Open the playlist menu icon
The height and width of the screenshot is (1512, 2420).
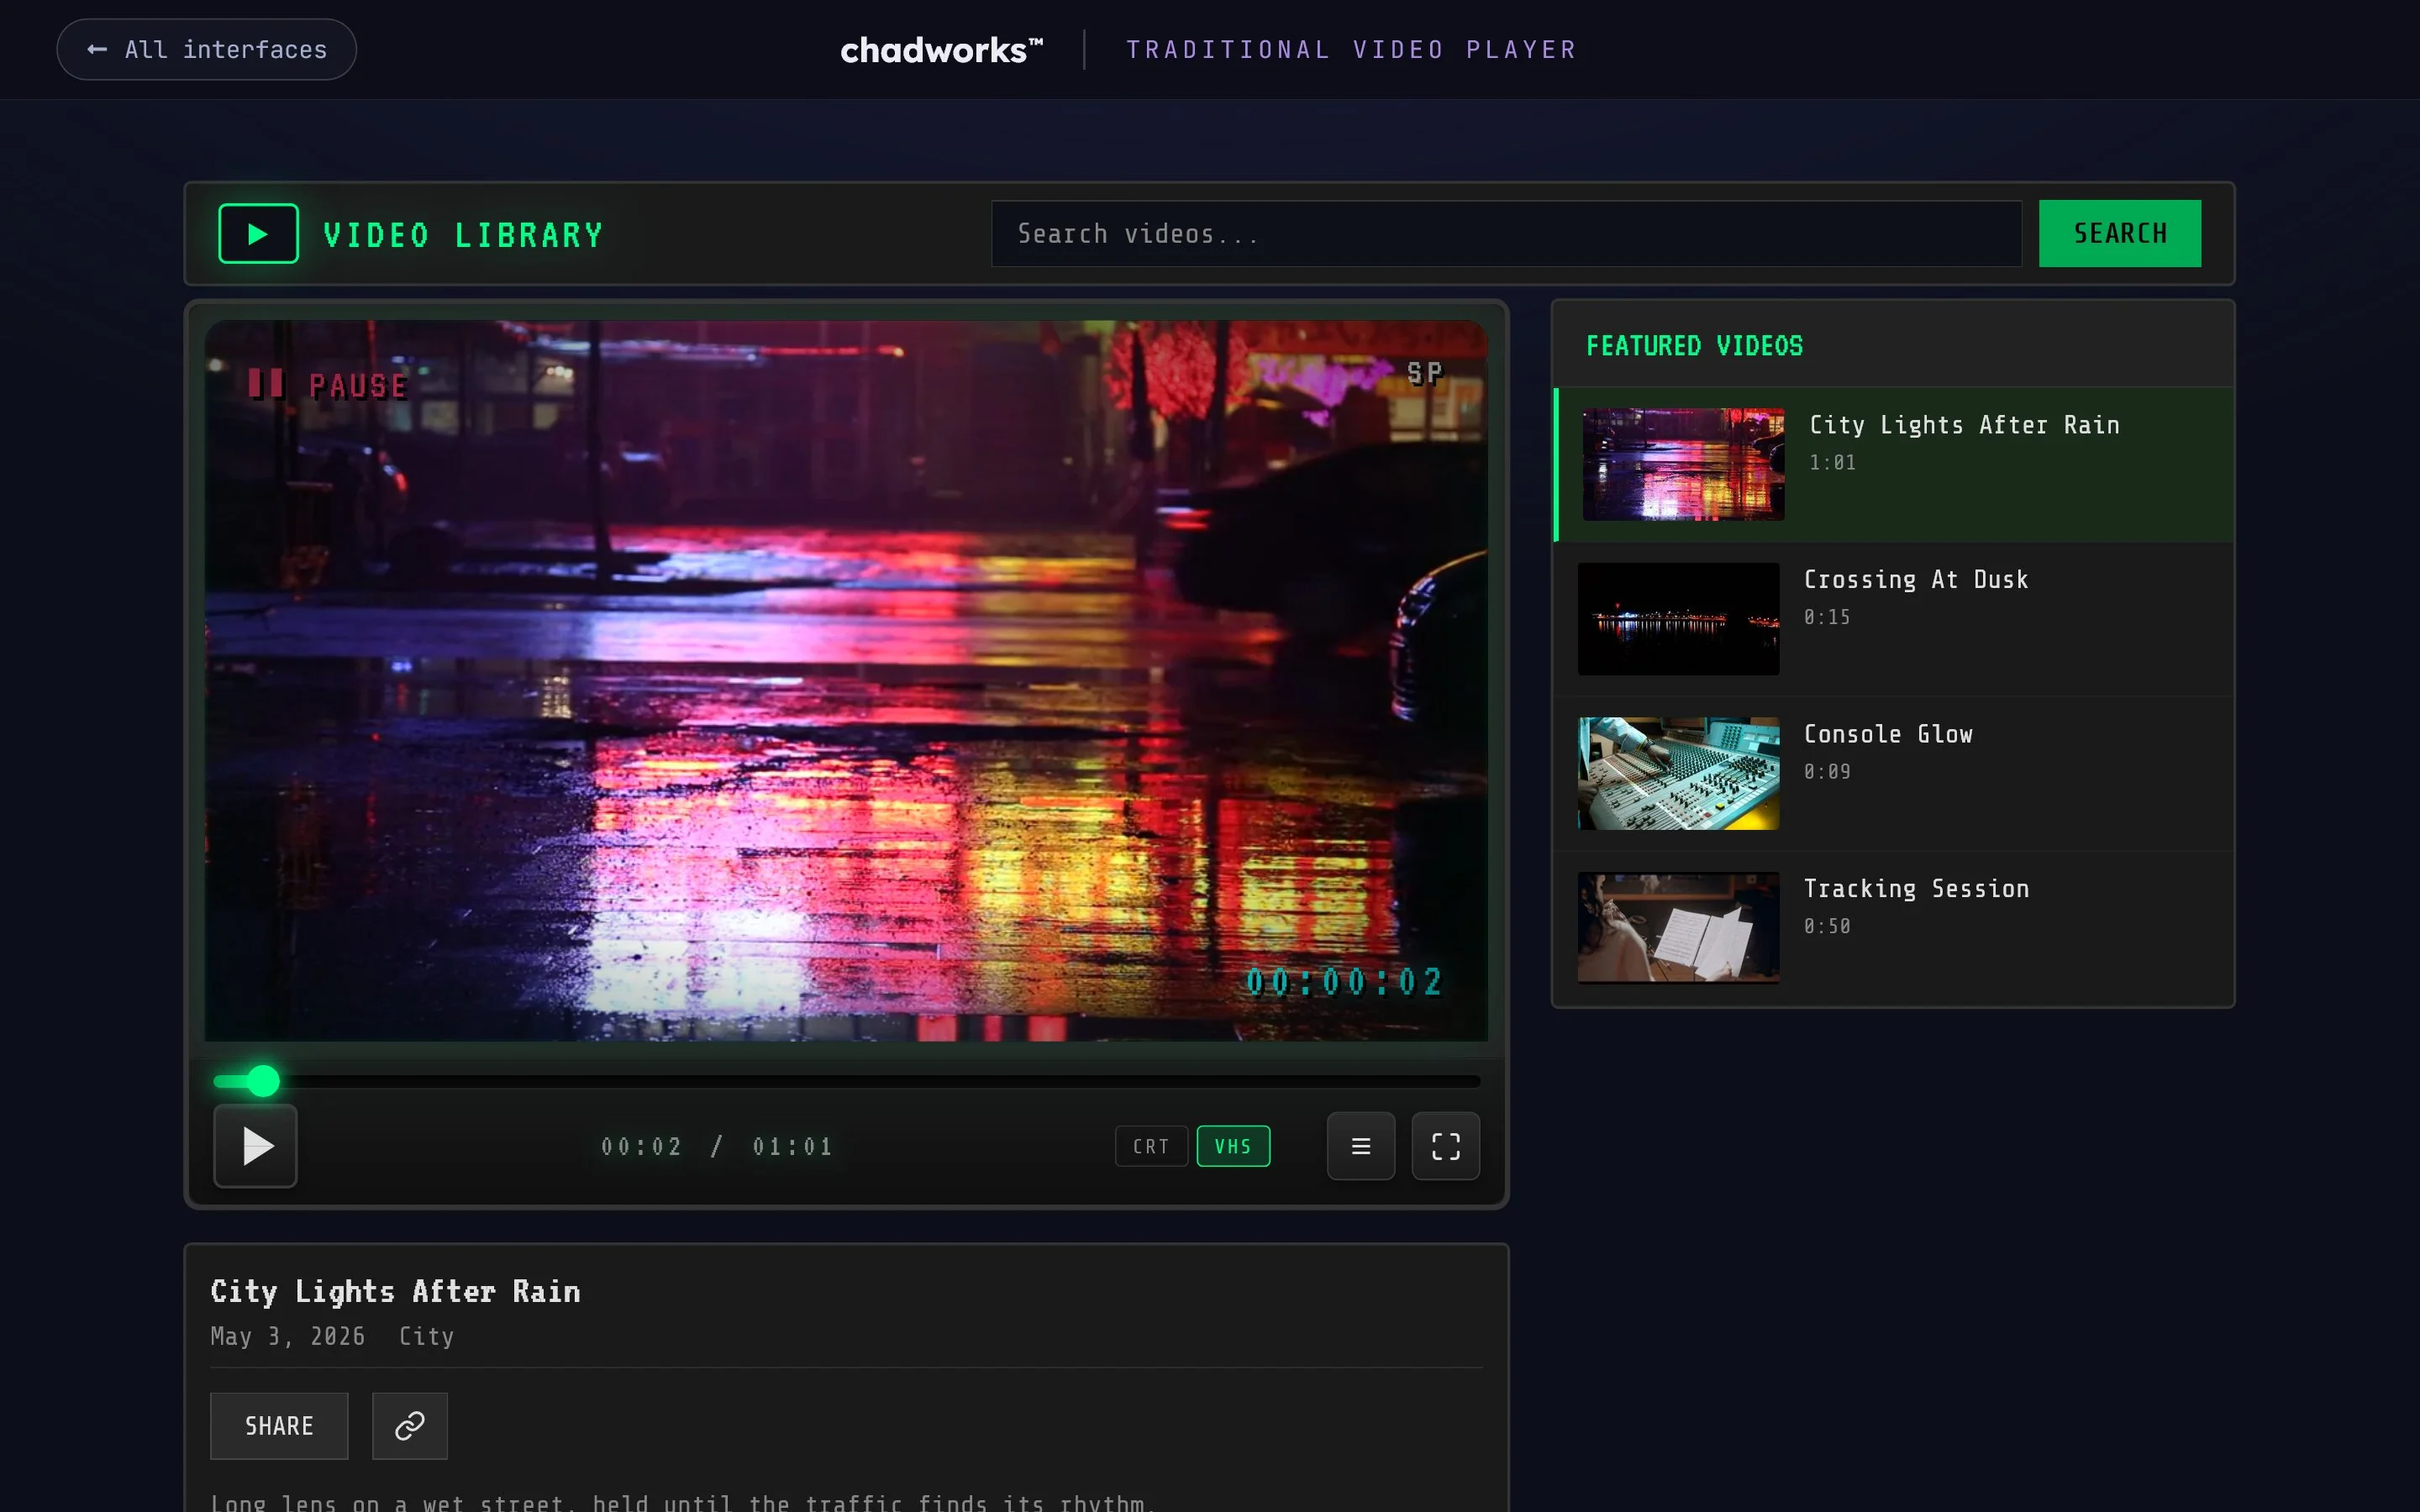coord(1361,1146)
